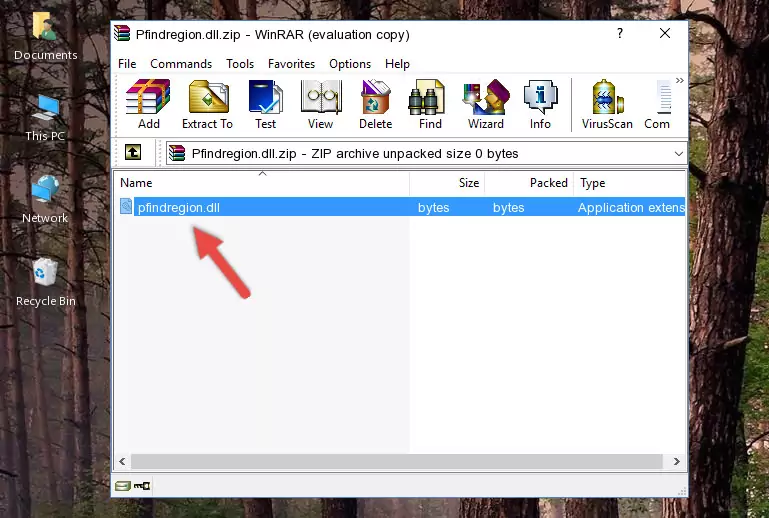This screenshot has height=518, width=769.
Task: Click the Application extension type cell
Action: (x=631, y=207)
